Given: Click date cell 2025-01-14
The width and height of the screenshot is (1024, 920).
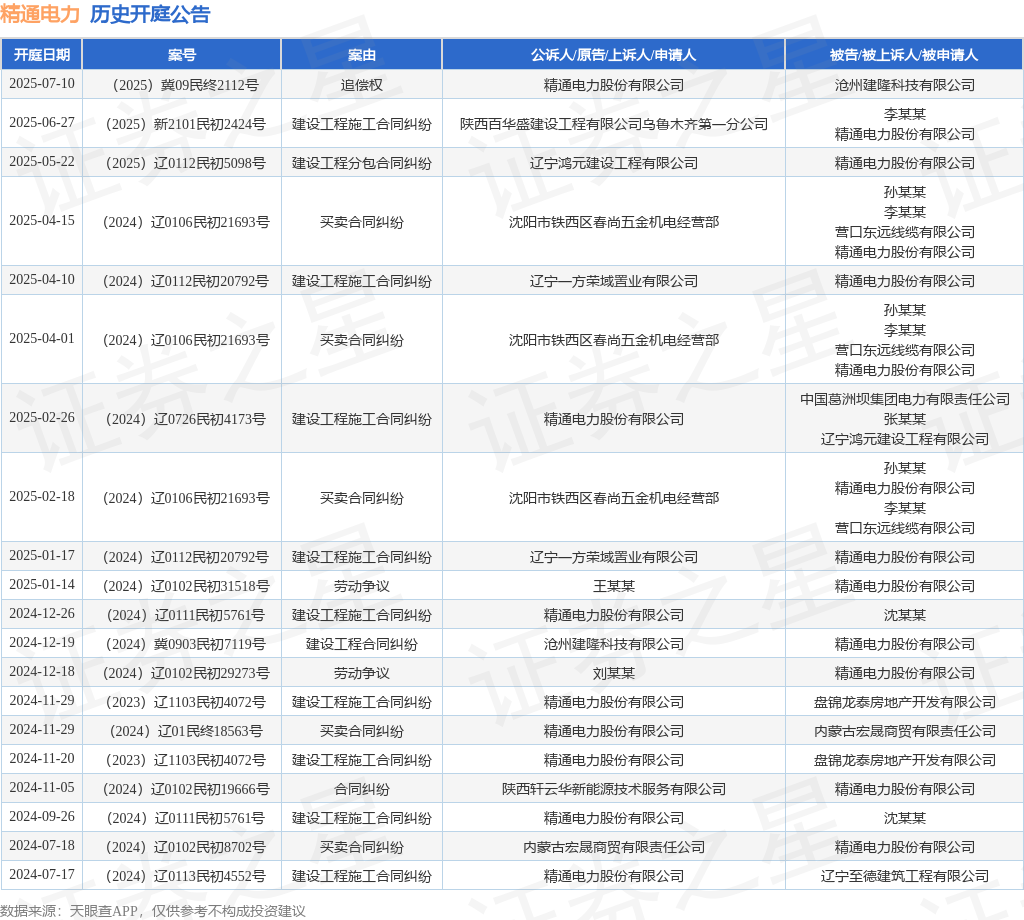Looking at the screenshot, I should pos(42,584).
